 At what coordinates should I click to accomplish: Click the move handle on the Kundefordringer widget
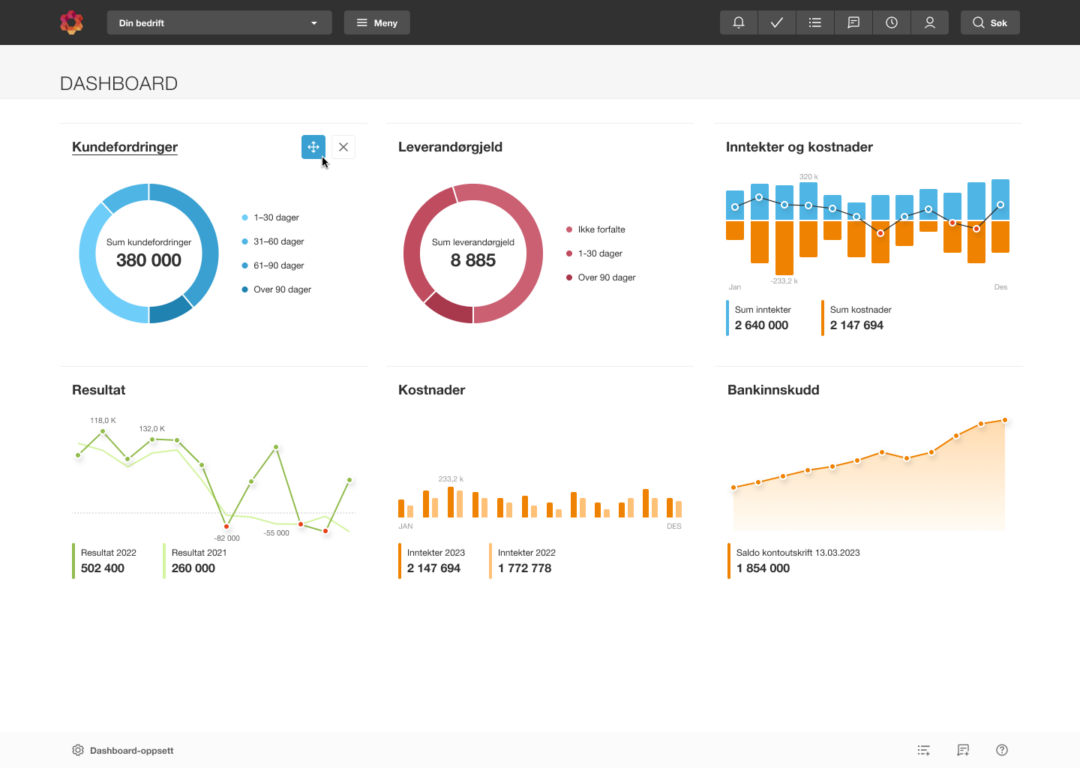[x=313, y=147]
